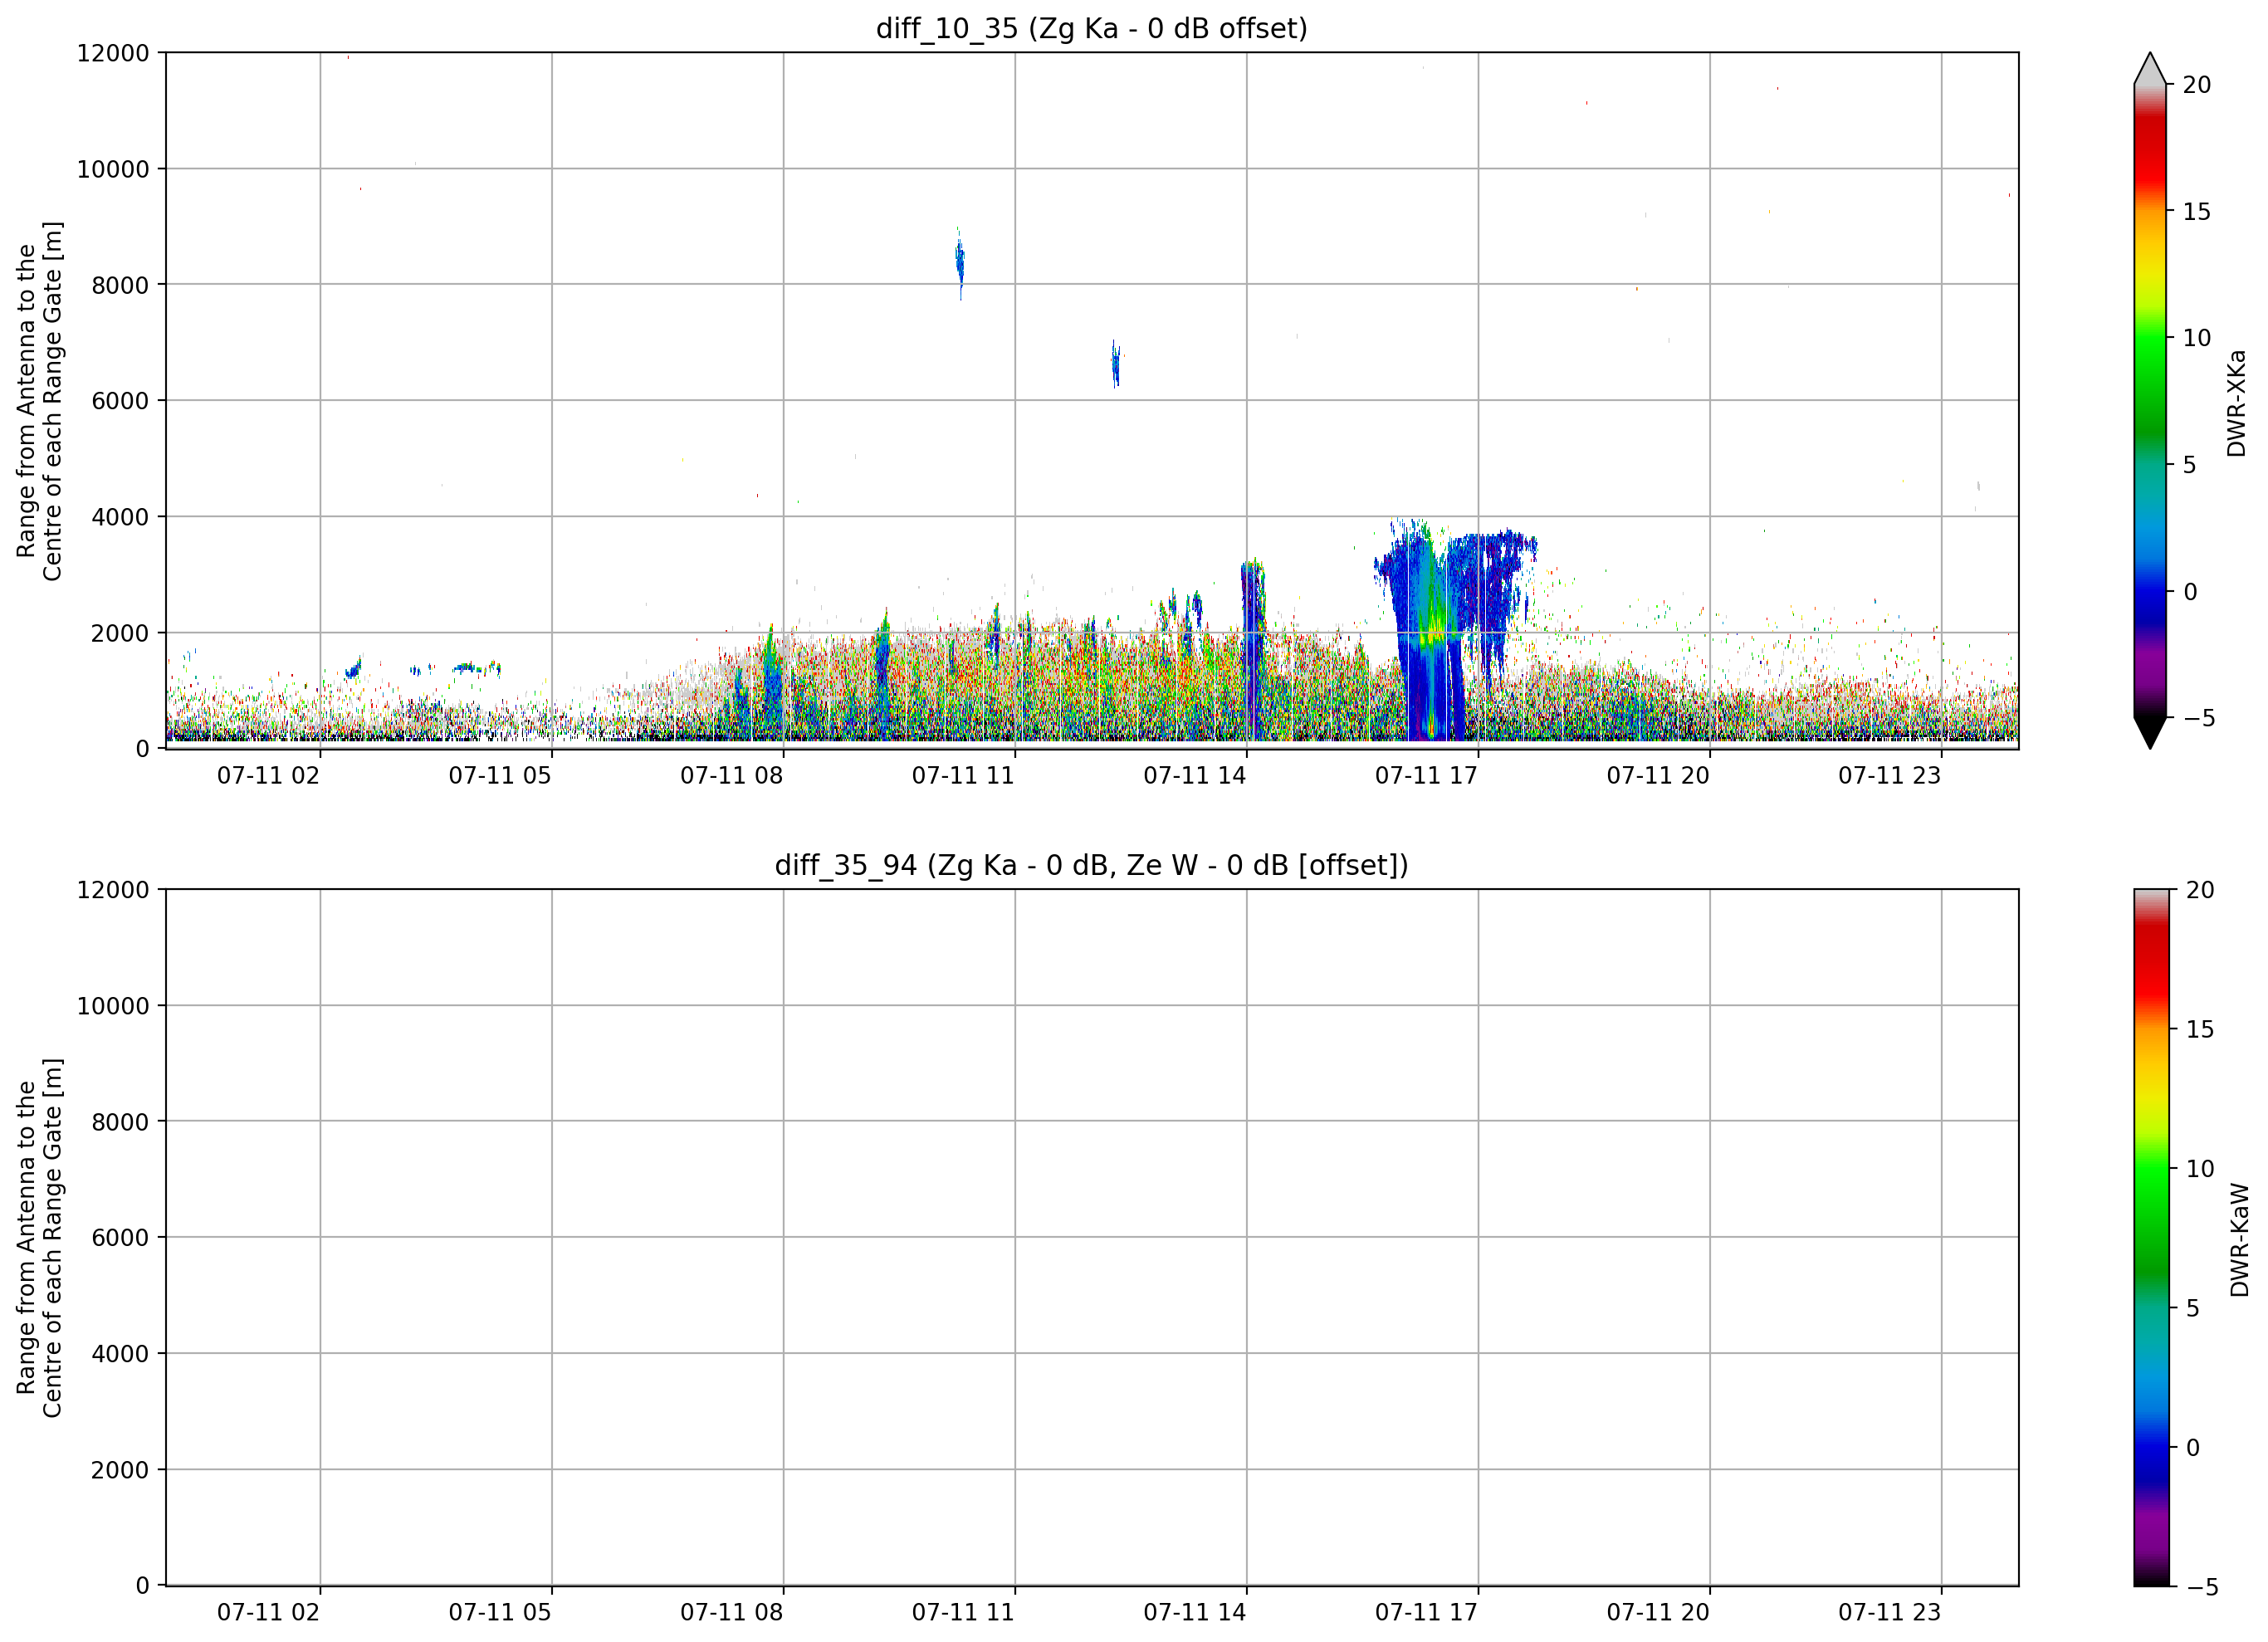Click the '4000' range tick of the diff_10_35 plot

coord(120,517)
